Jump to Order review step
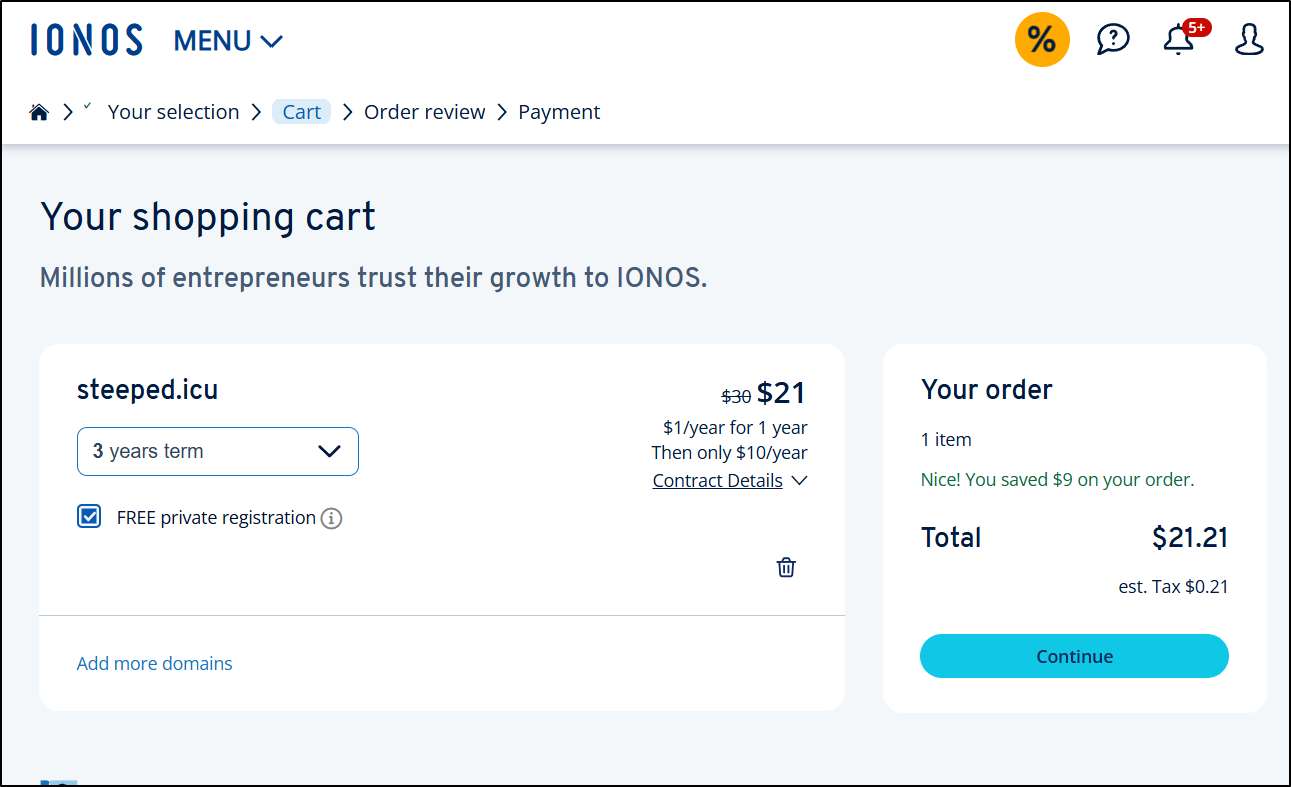Viewport: 1291px width, 787px height. 424,112
